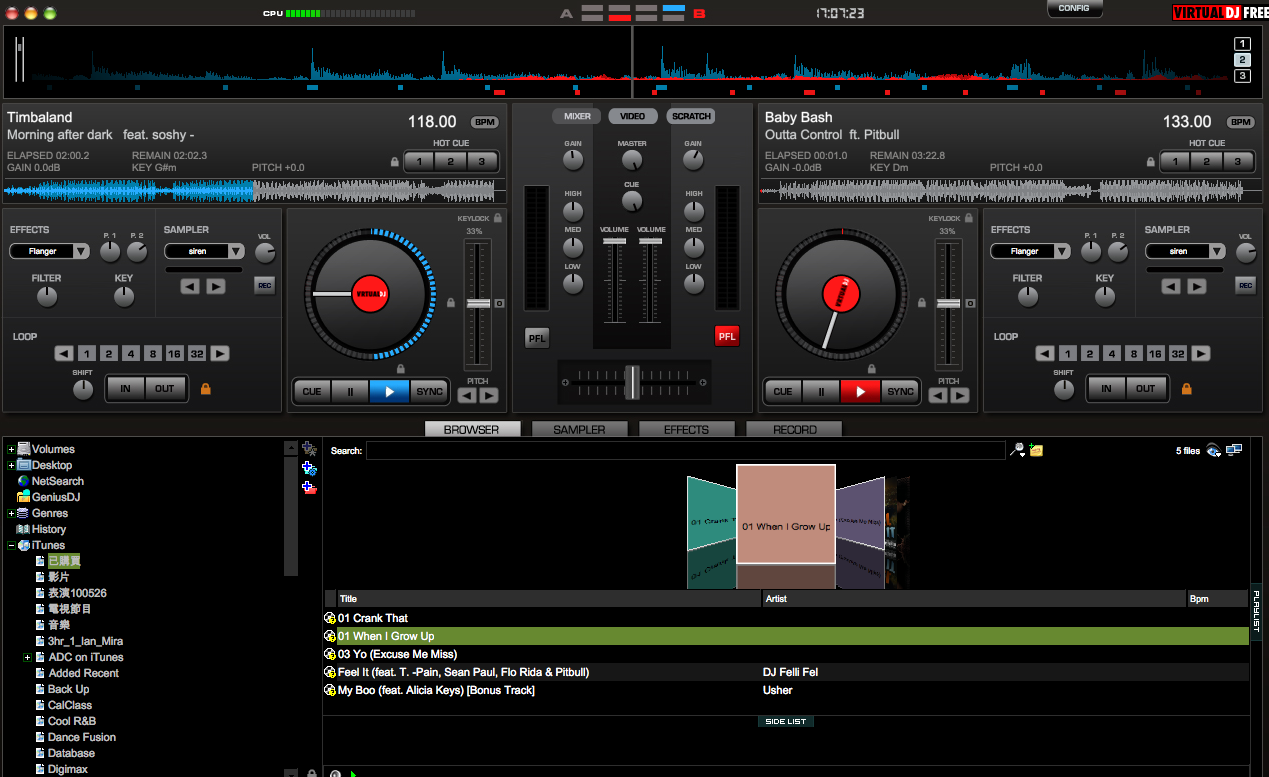This screenshot has width=1269, height=777.
Task: Click the track icon beside '01 Crank That'
Action: tap(330, 618)
